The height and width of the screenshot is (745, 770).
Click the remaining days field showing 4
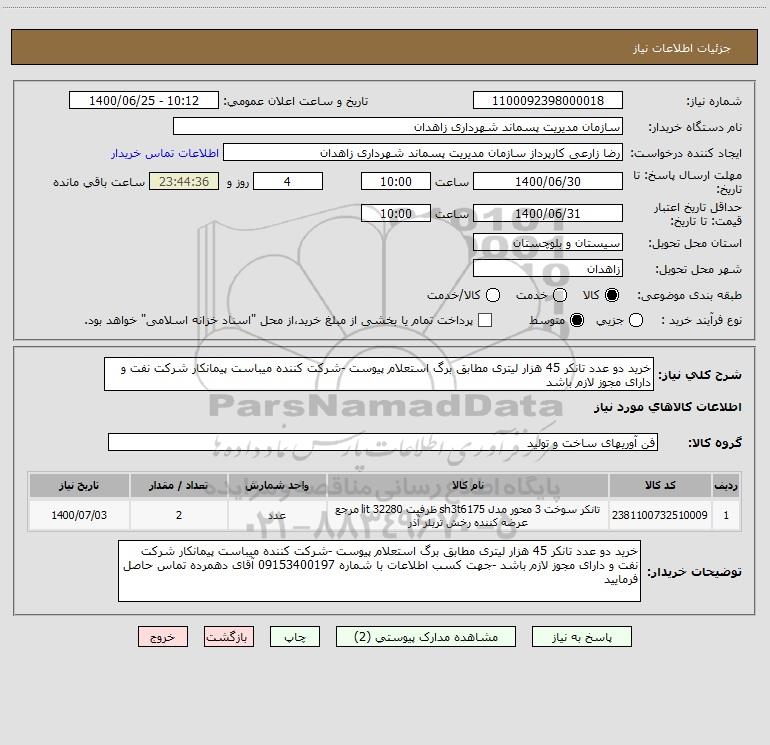tap(288, 181)
